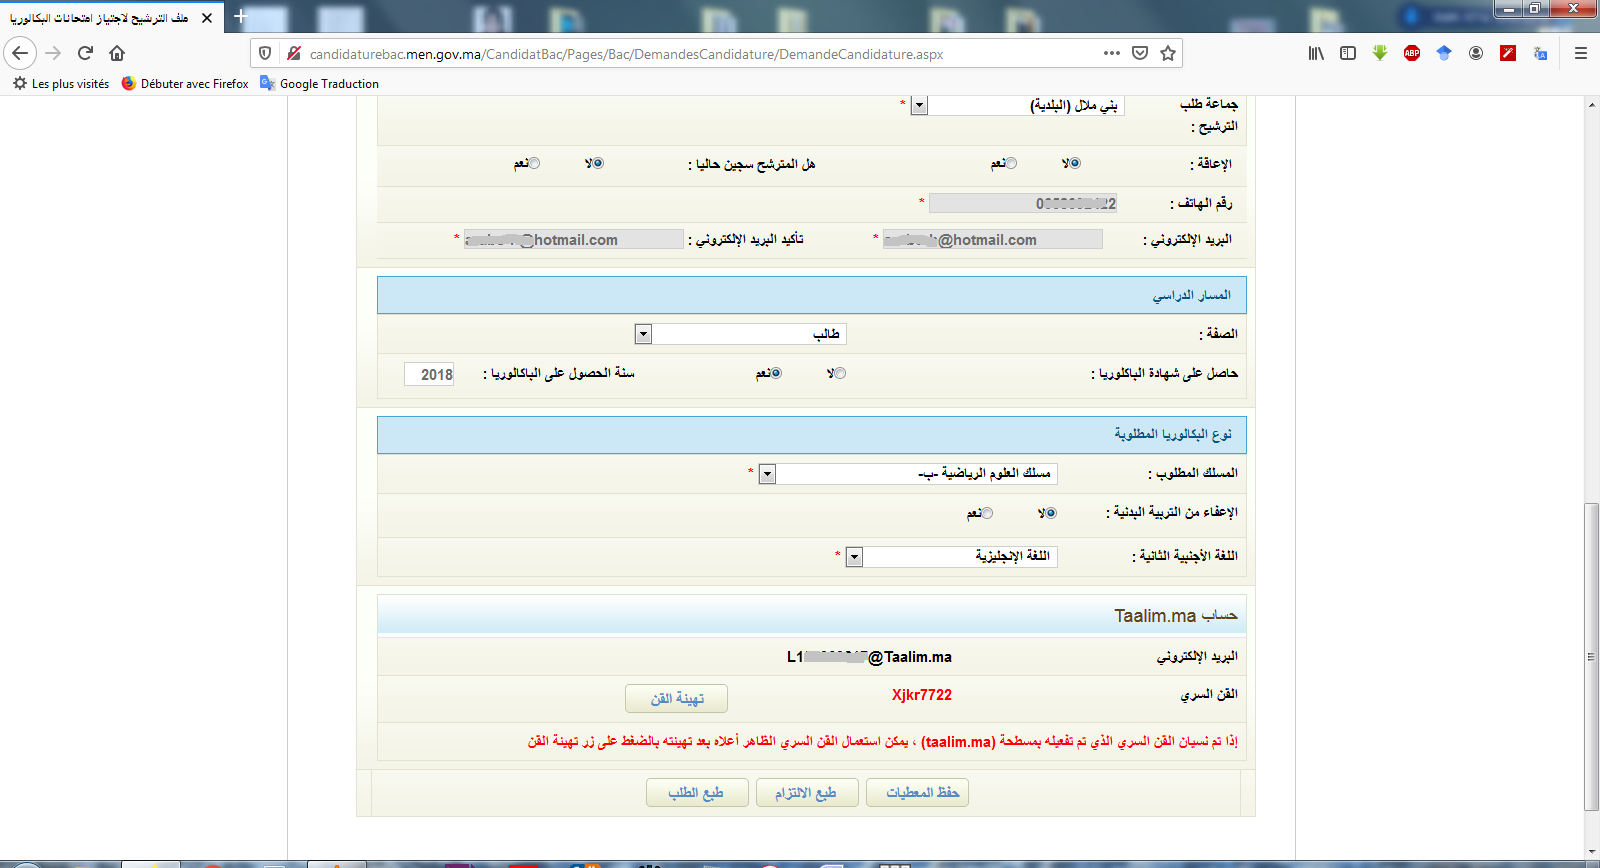
Task: Open the المسلك المطلوب dropdown
Action: [x=908, y=474]
